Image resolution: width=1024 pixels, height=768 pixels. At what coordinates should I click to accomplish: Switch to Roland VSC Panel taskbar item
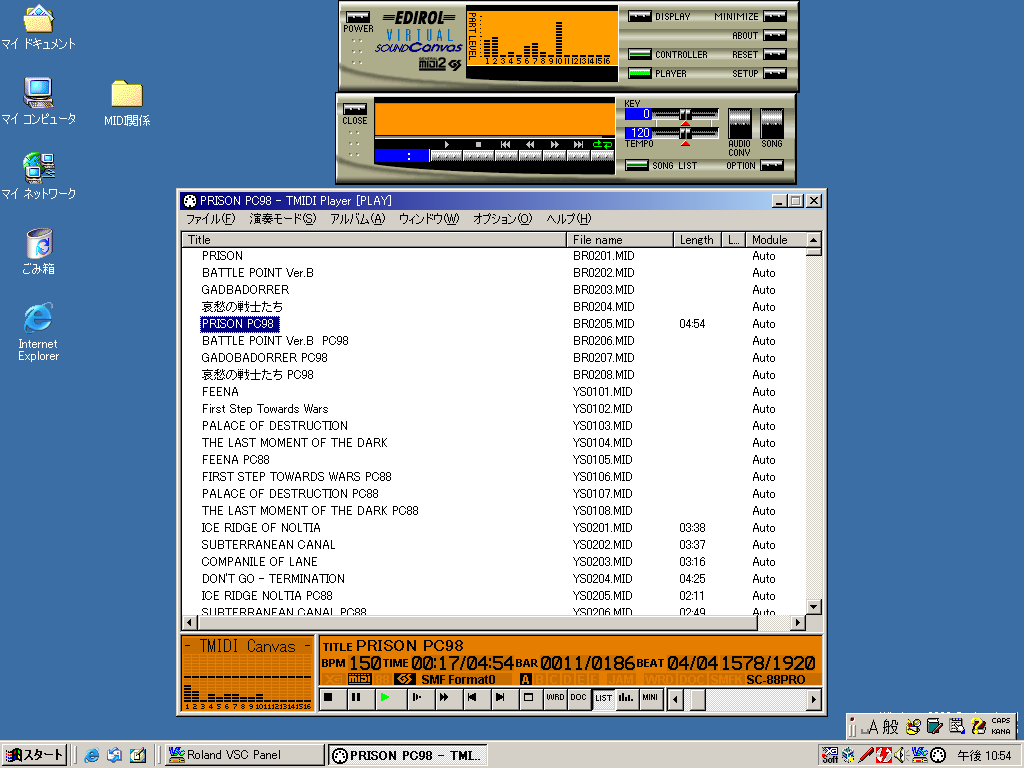tap(244, 755)
